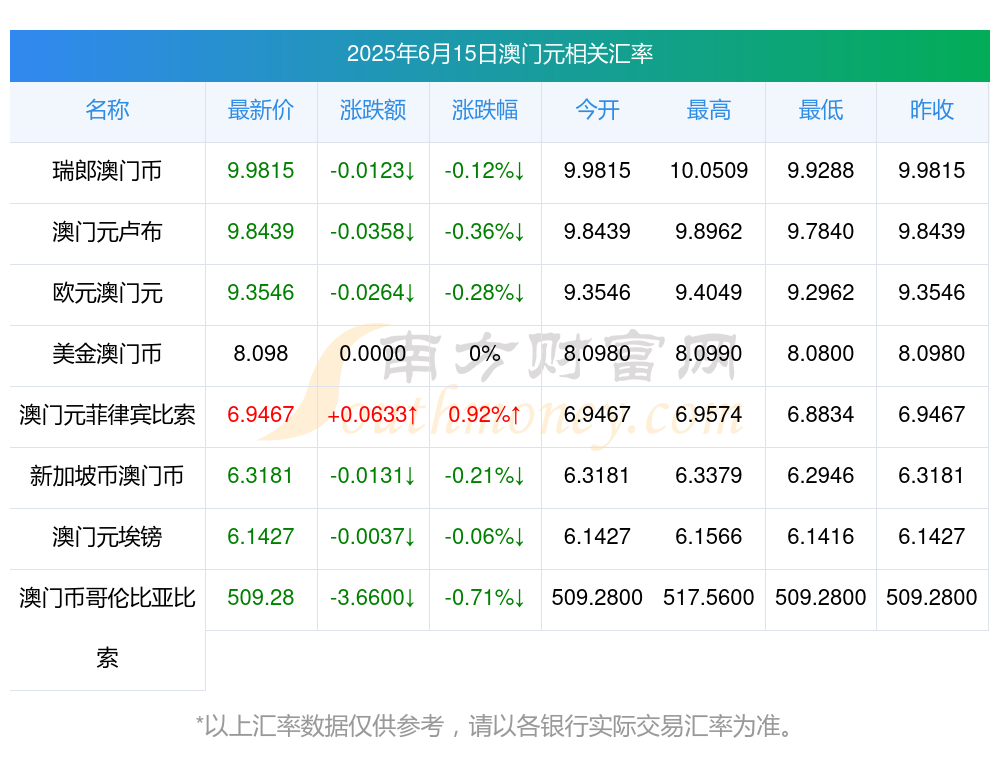Viewport: 1000px width, 757px height.
Task: Click latest price 9.9815 in green
Action: click(260, 170)
